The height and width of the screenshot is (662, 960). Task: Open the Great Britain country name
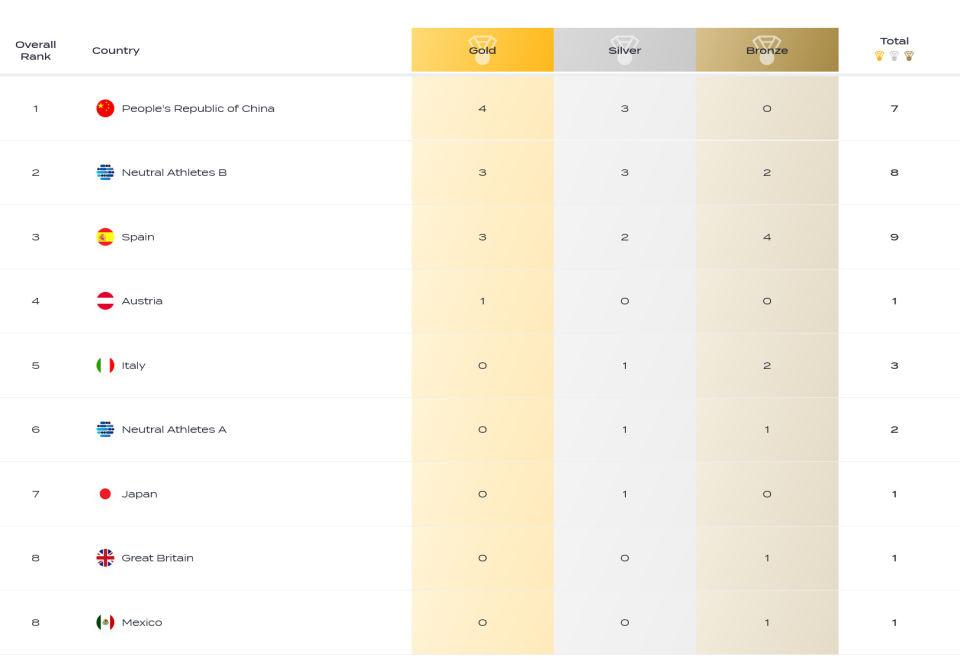point(157,558)
